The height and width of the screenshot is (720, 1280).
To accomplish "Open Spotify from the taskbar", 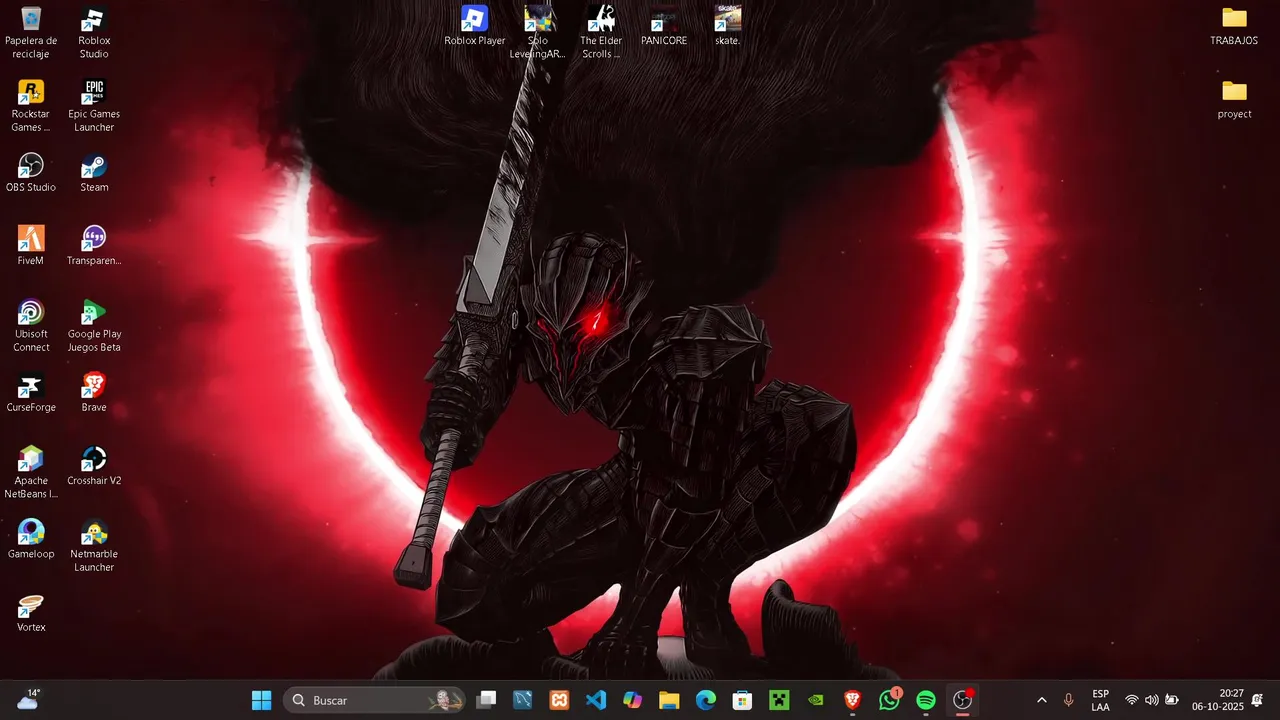I will tap(926, 700).
